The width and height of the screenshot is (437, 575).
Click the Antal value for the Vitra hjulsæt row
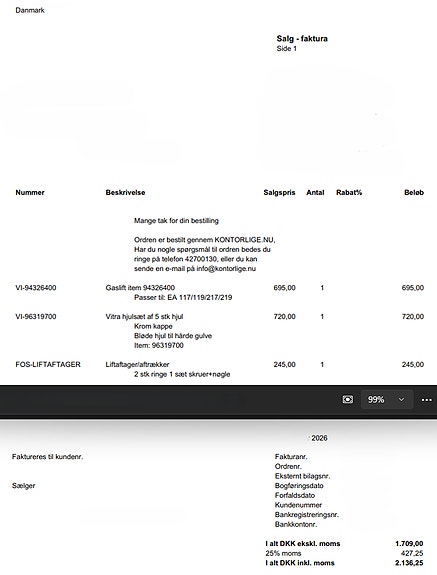322,316
